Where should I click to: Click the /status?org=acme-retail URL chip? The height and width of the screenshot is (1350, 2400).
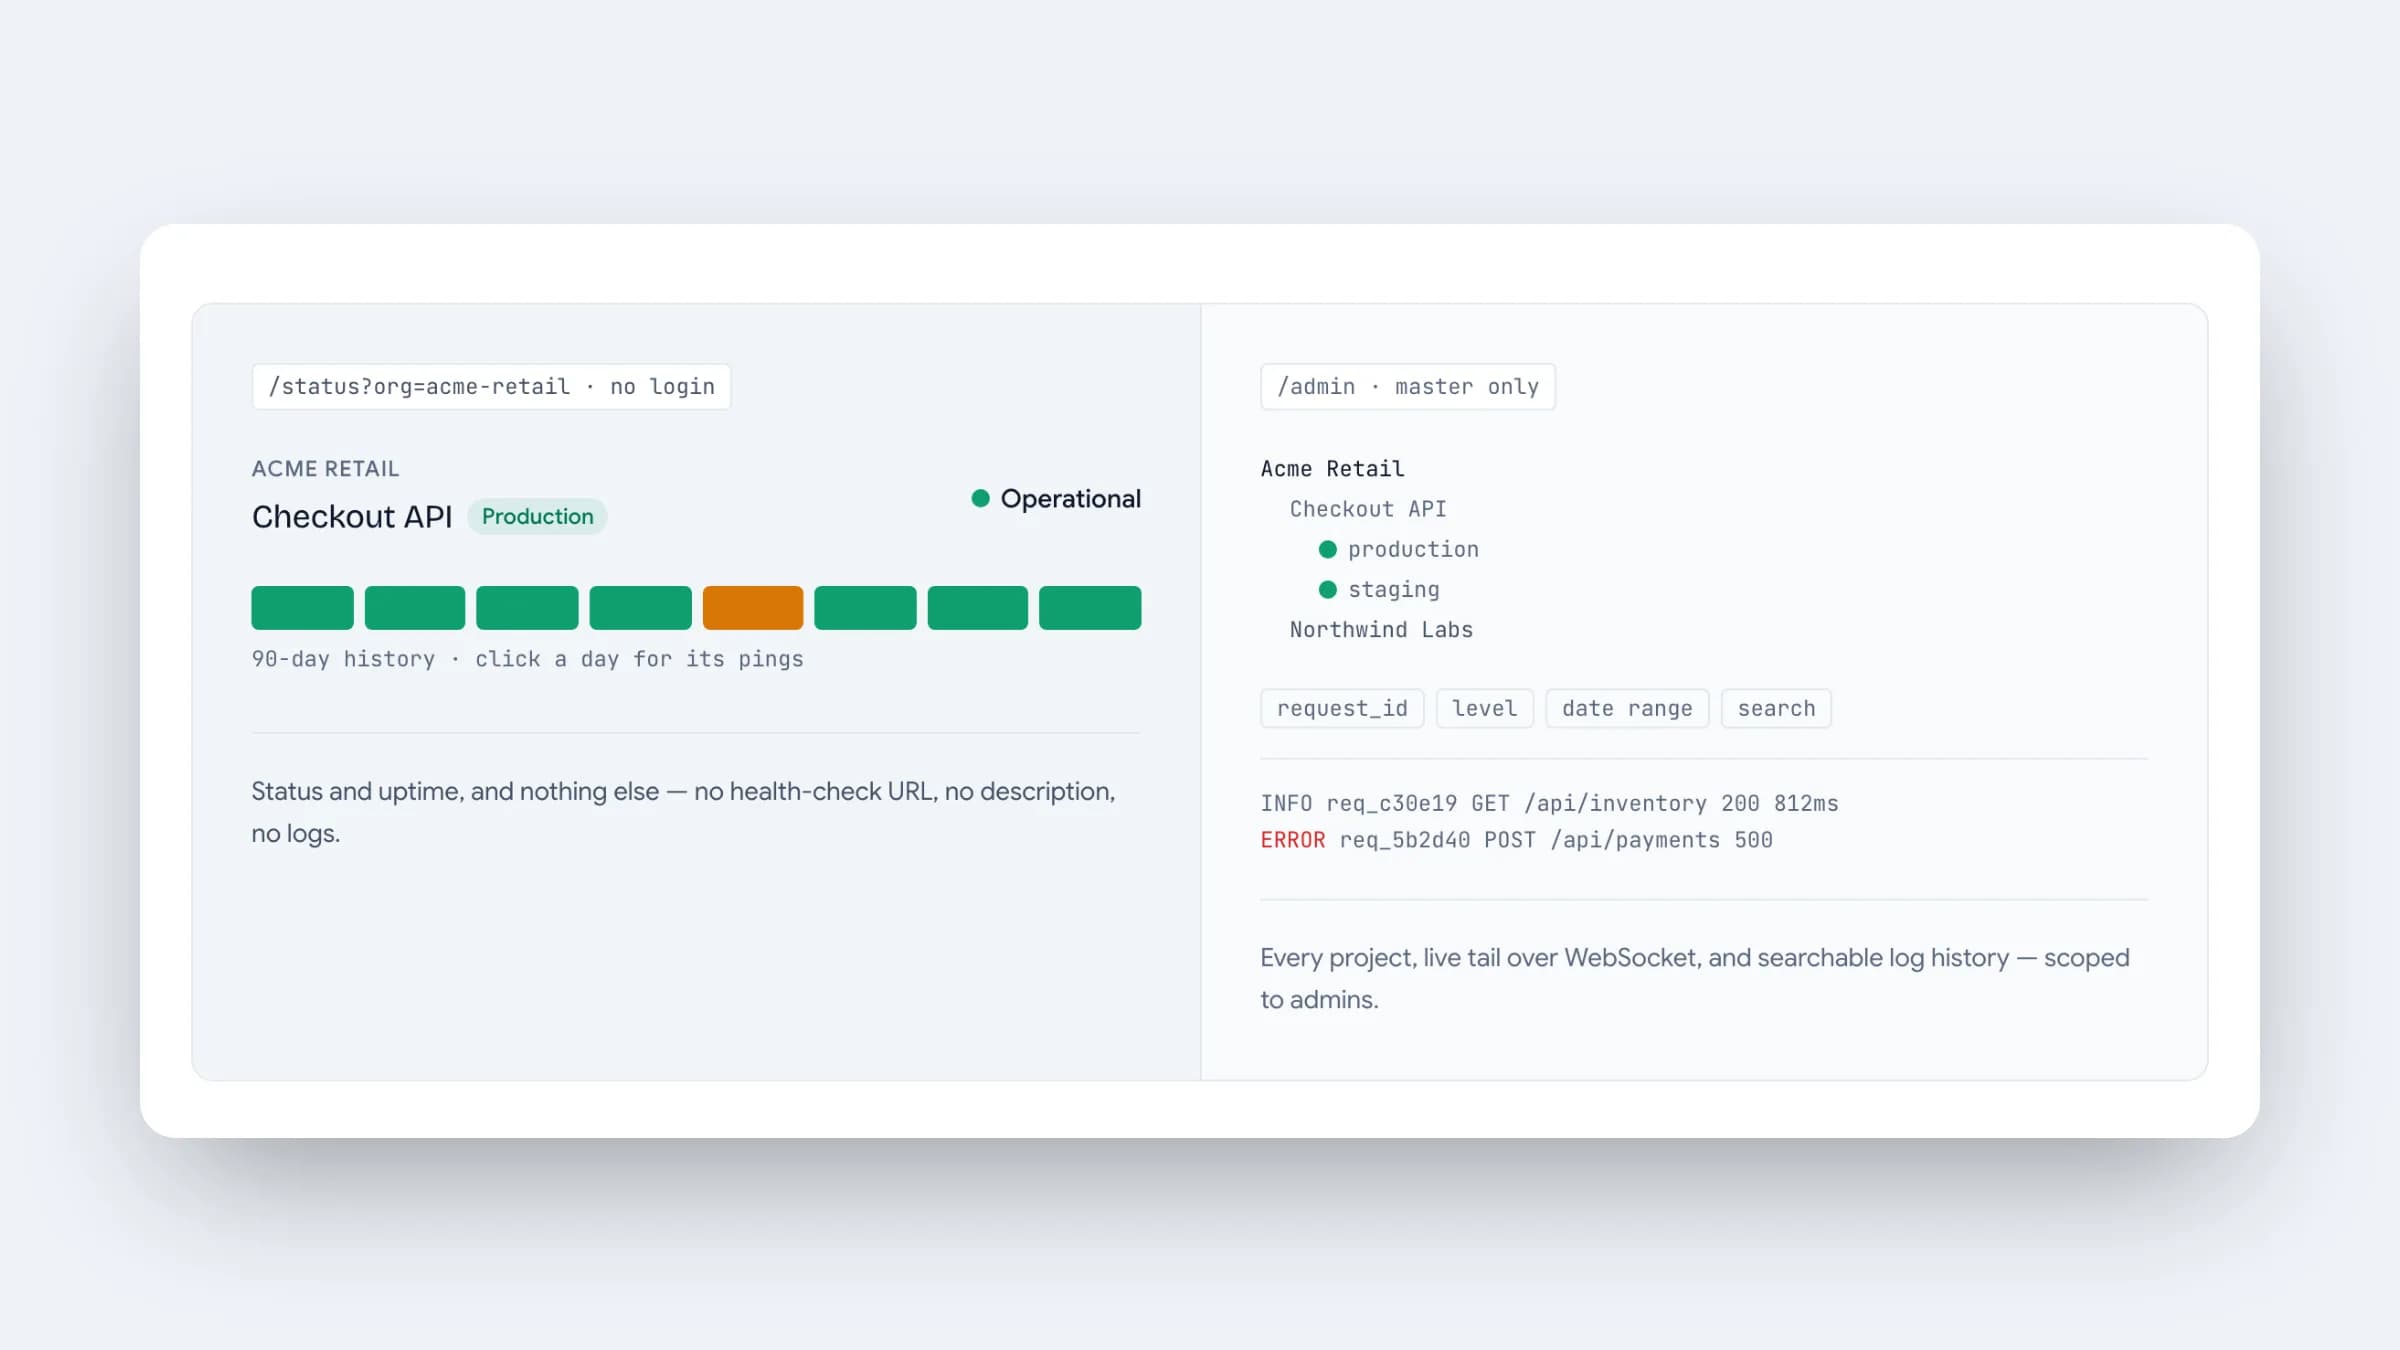491,386
